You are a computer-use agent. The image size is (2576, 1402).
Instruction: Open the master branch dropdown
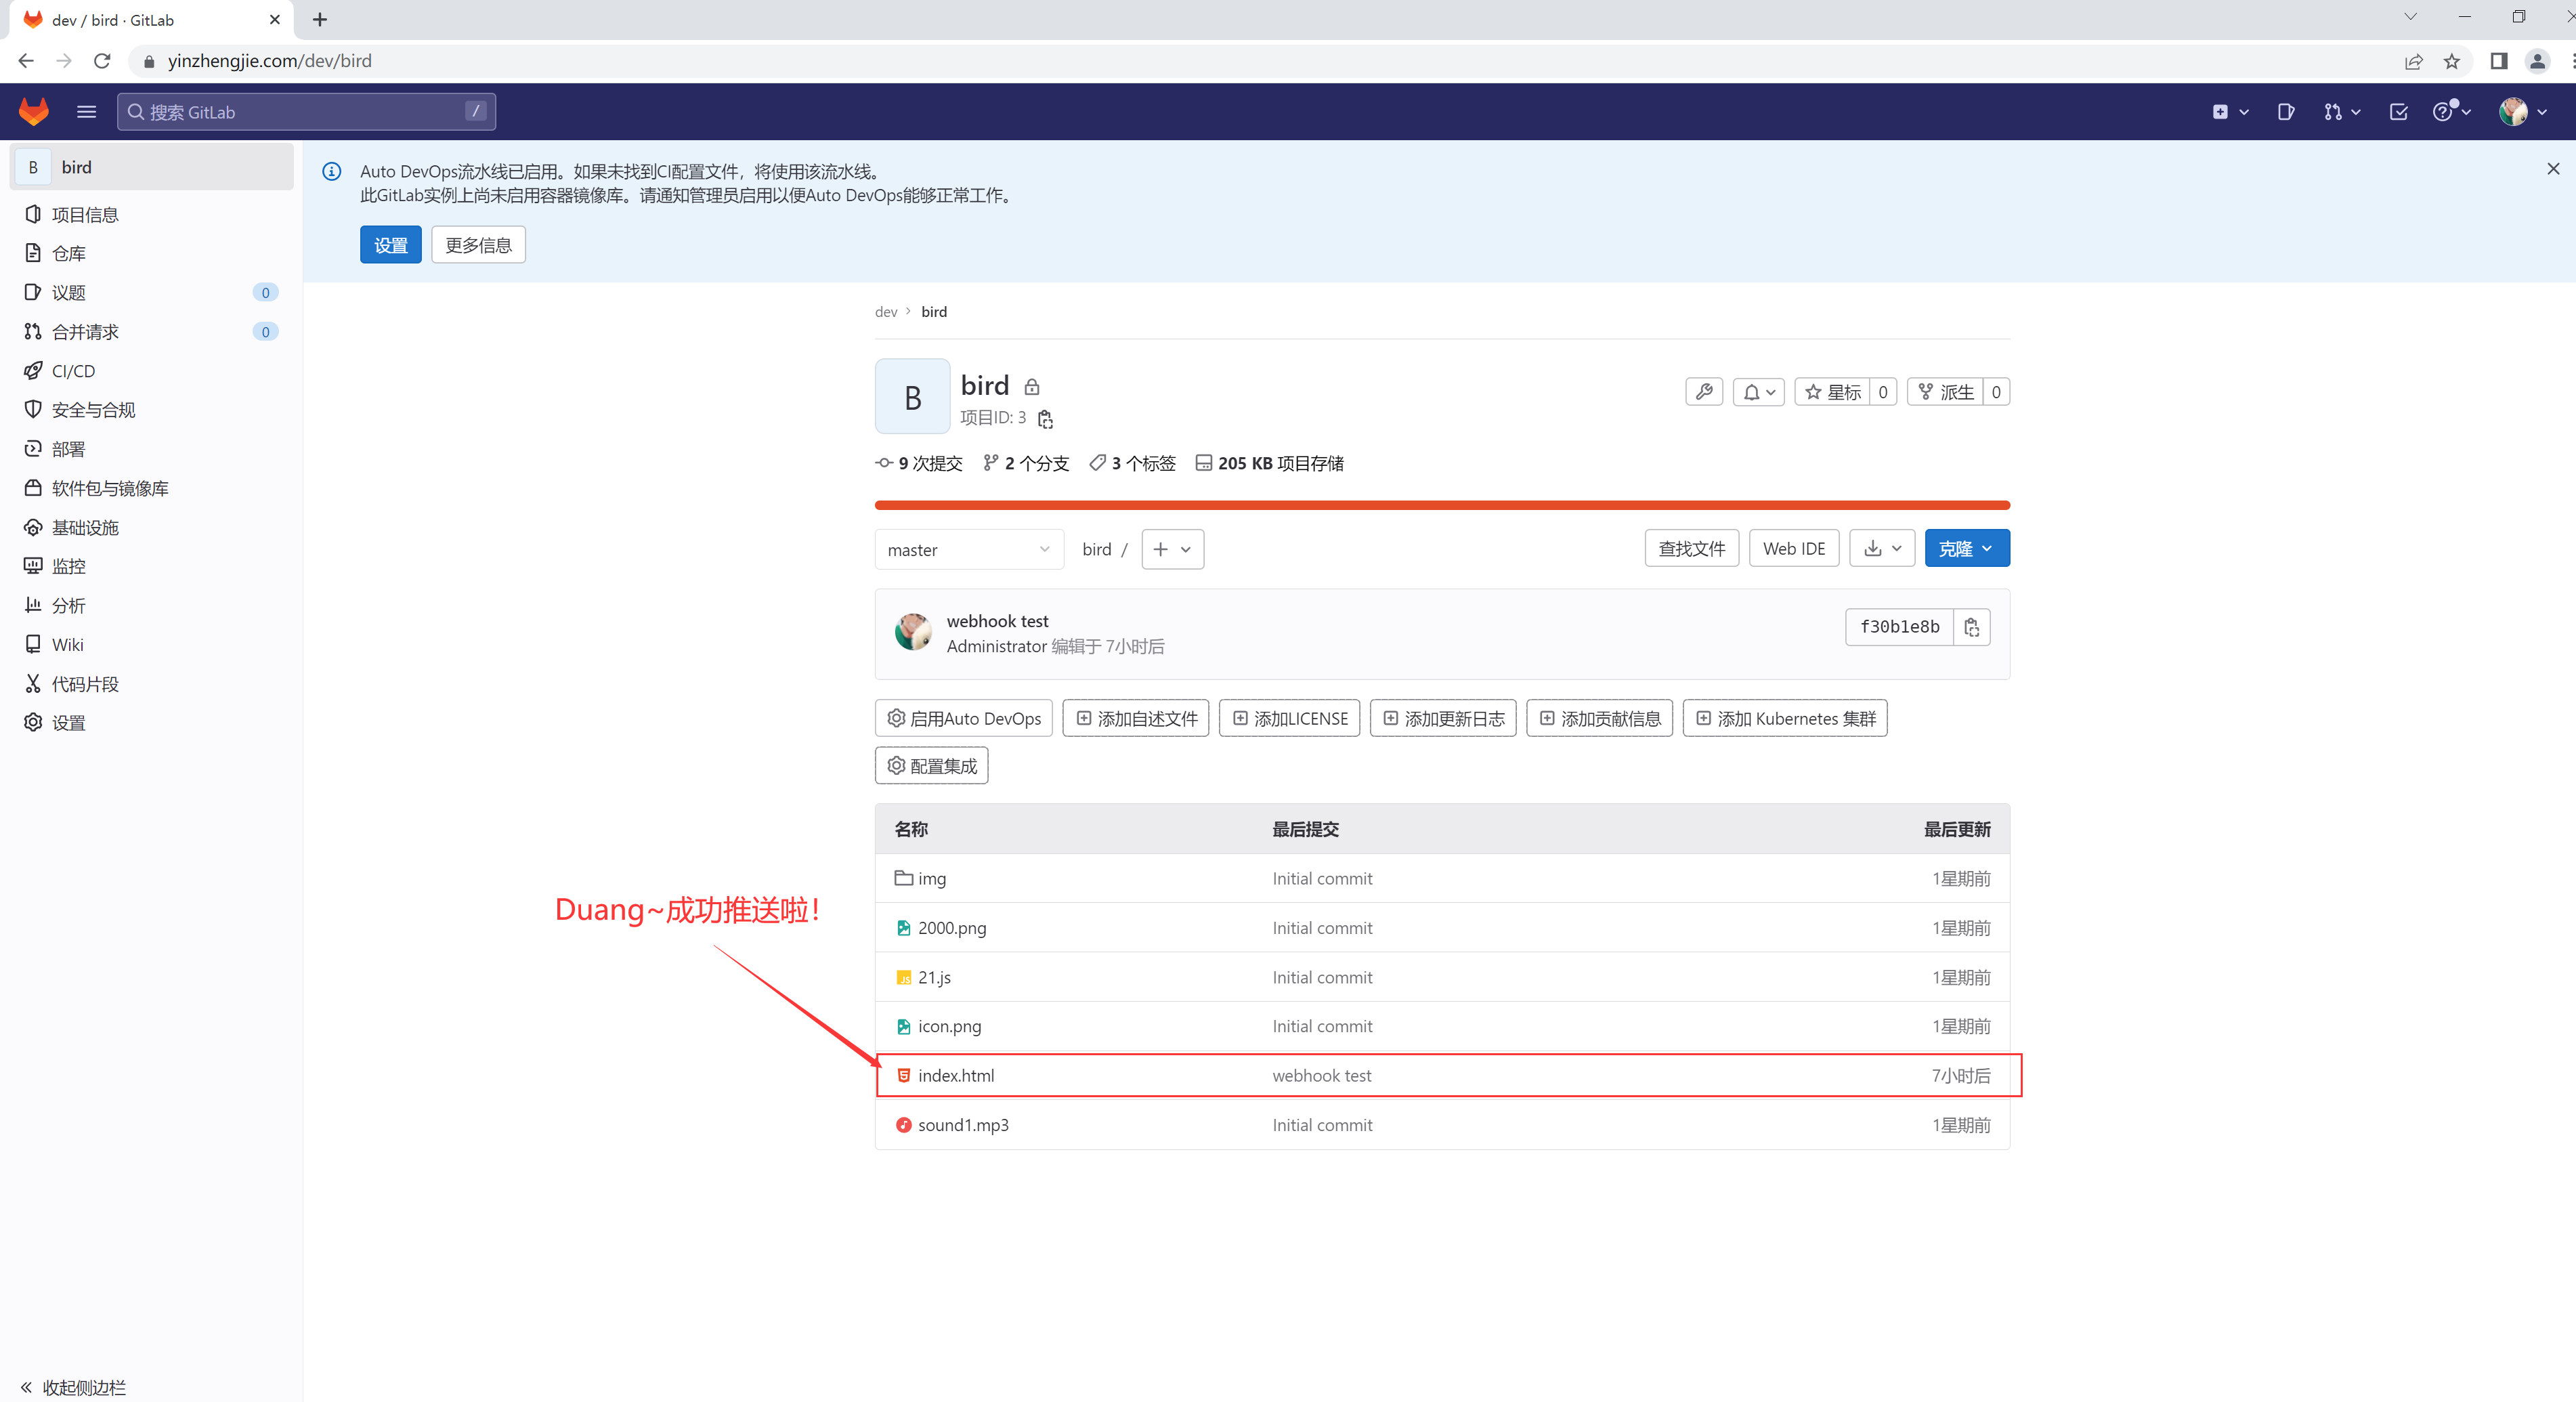tap(967, 549)
